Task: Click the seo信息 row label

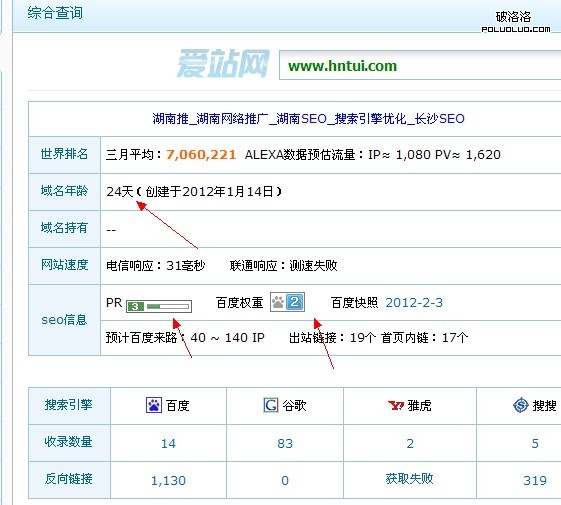Action: (x=64, y=320)
